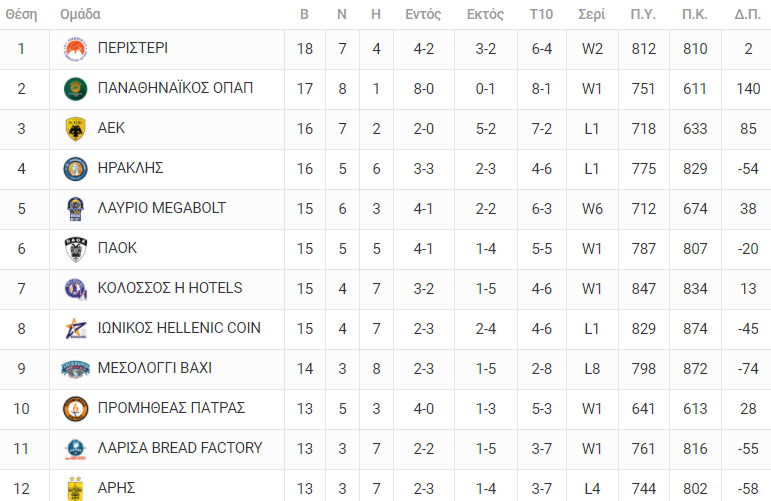
Task: Click the ΠΕΡΙΣΤΕΡΙ team logo
Action: tap(75, 49)
